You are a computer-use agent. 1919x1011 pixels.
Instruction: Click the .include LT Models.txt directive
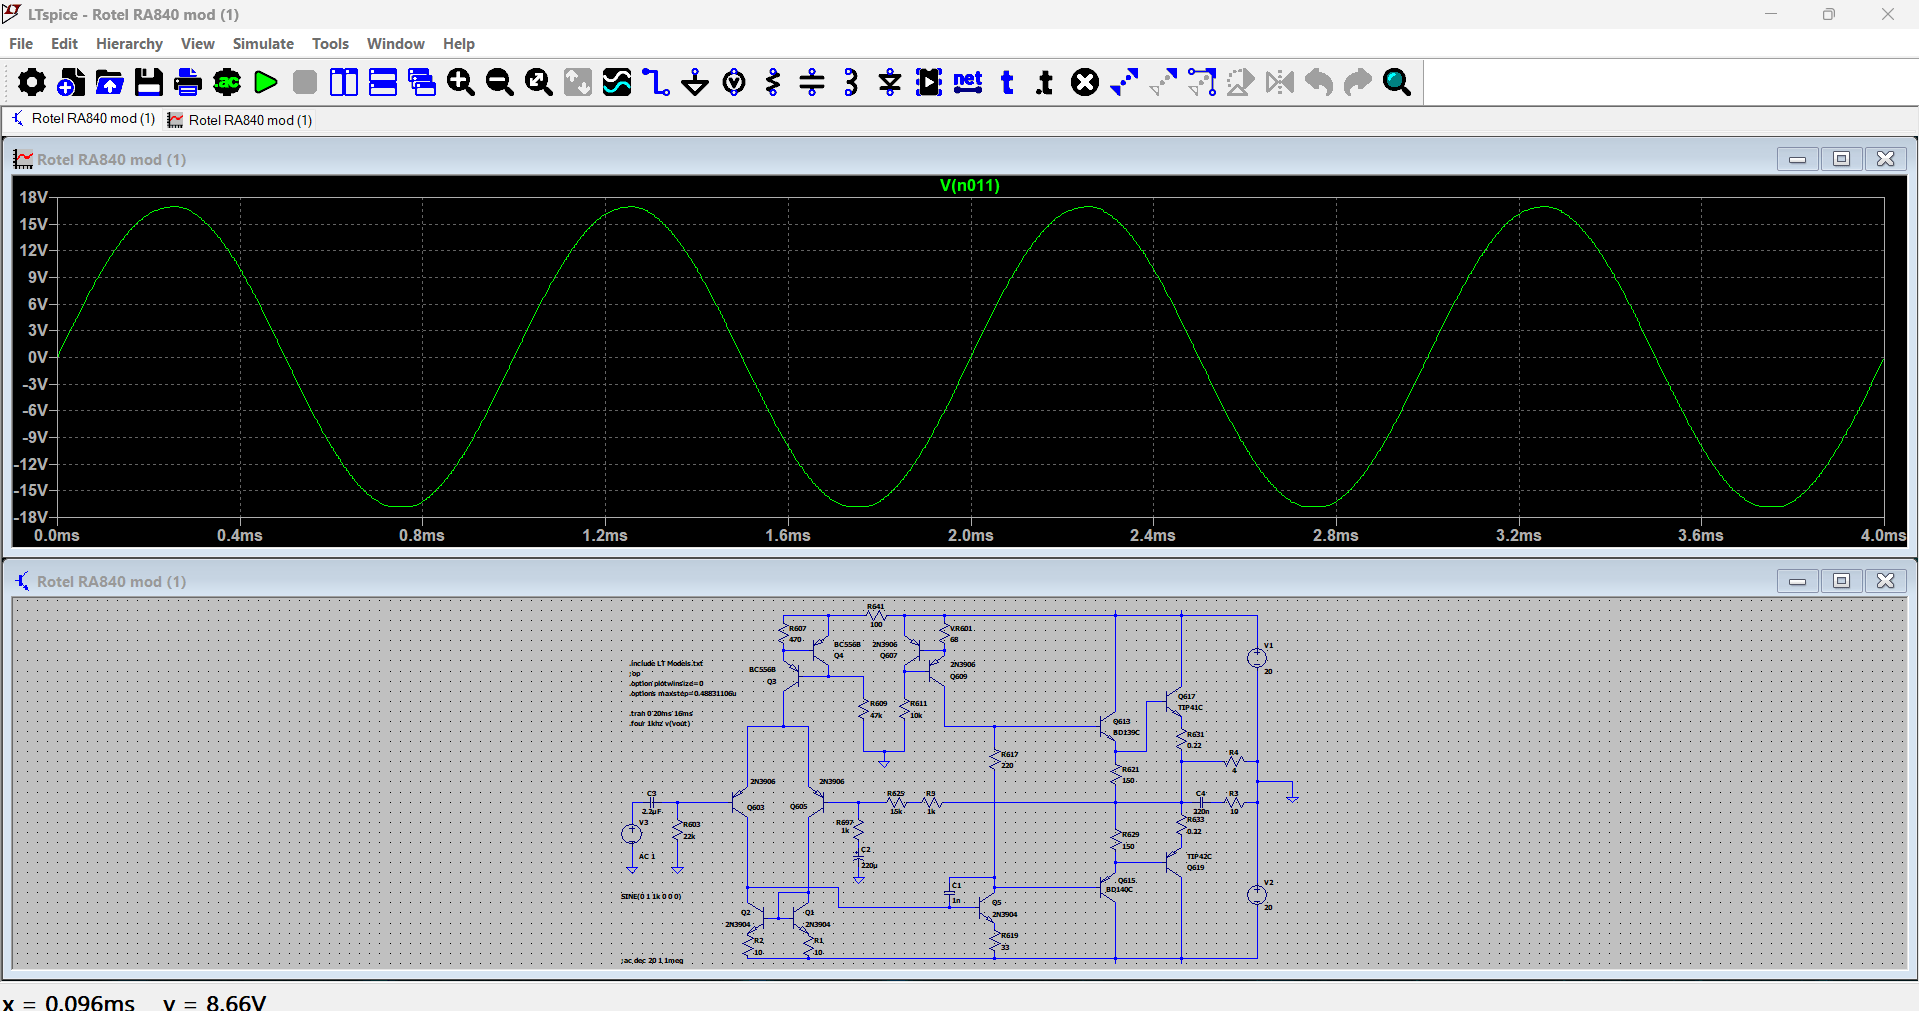click(x=666, y=663)
